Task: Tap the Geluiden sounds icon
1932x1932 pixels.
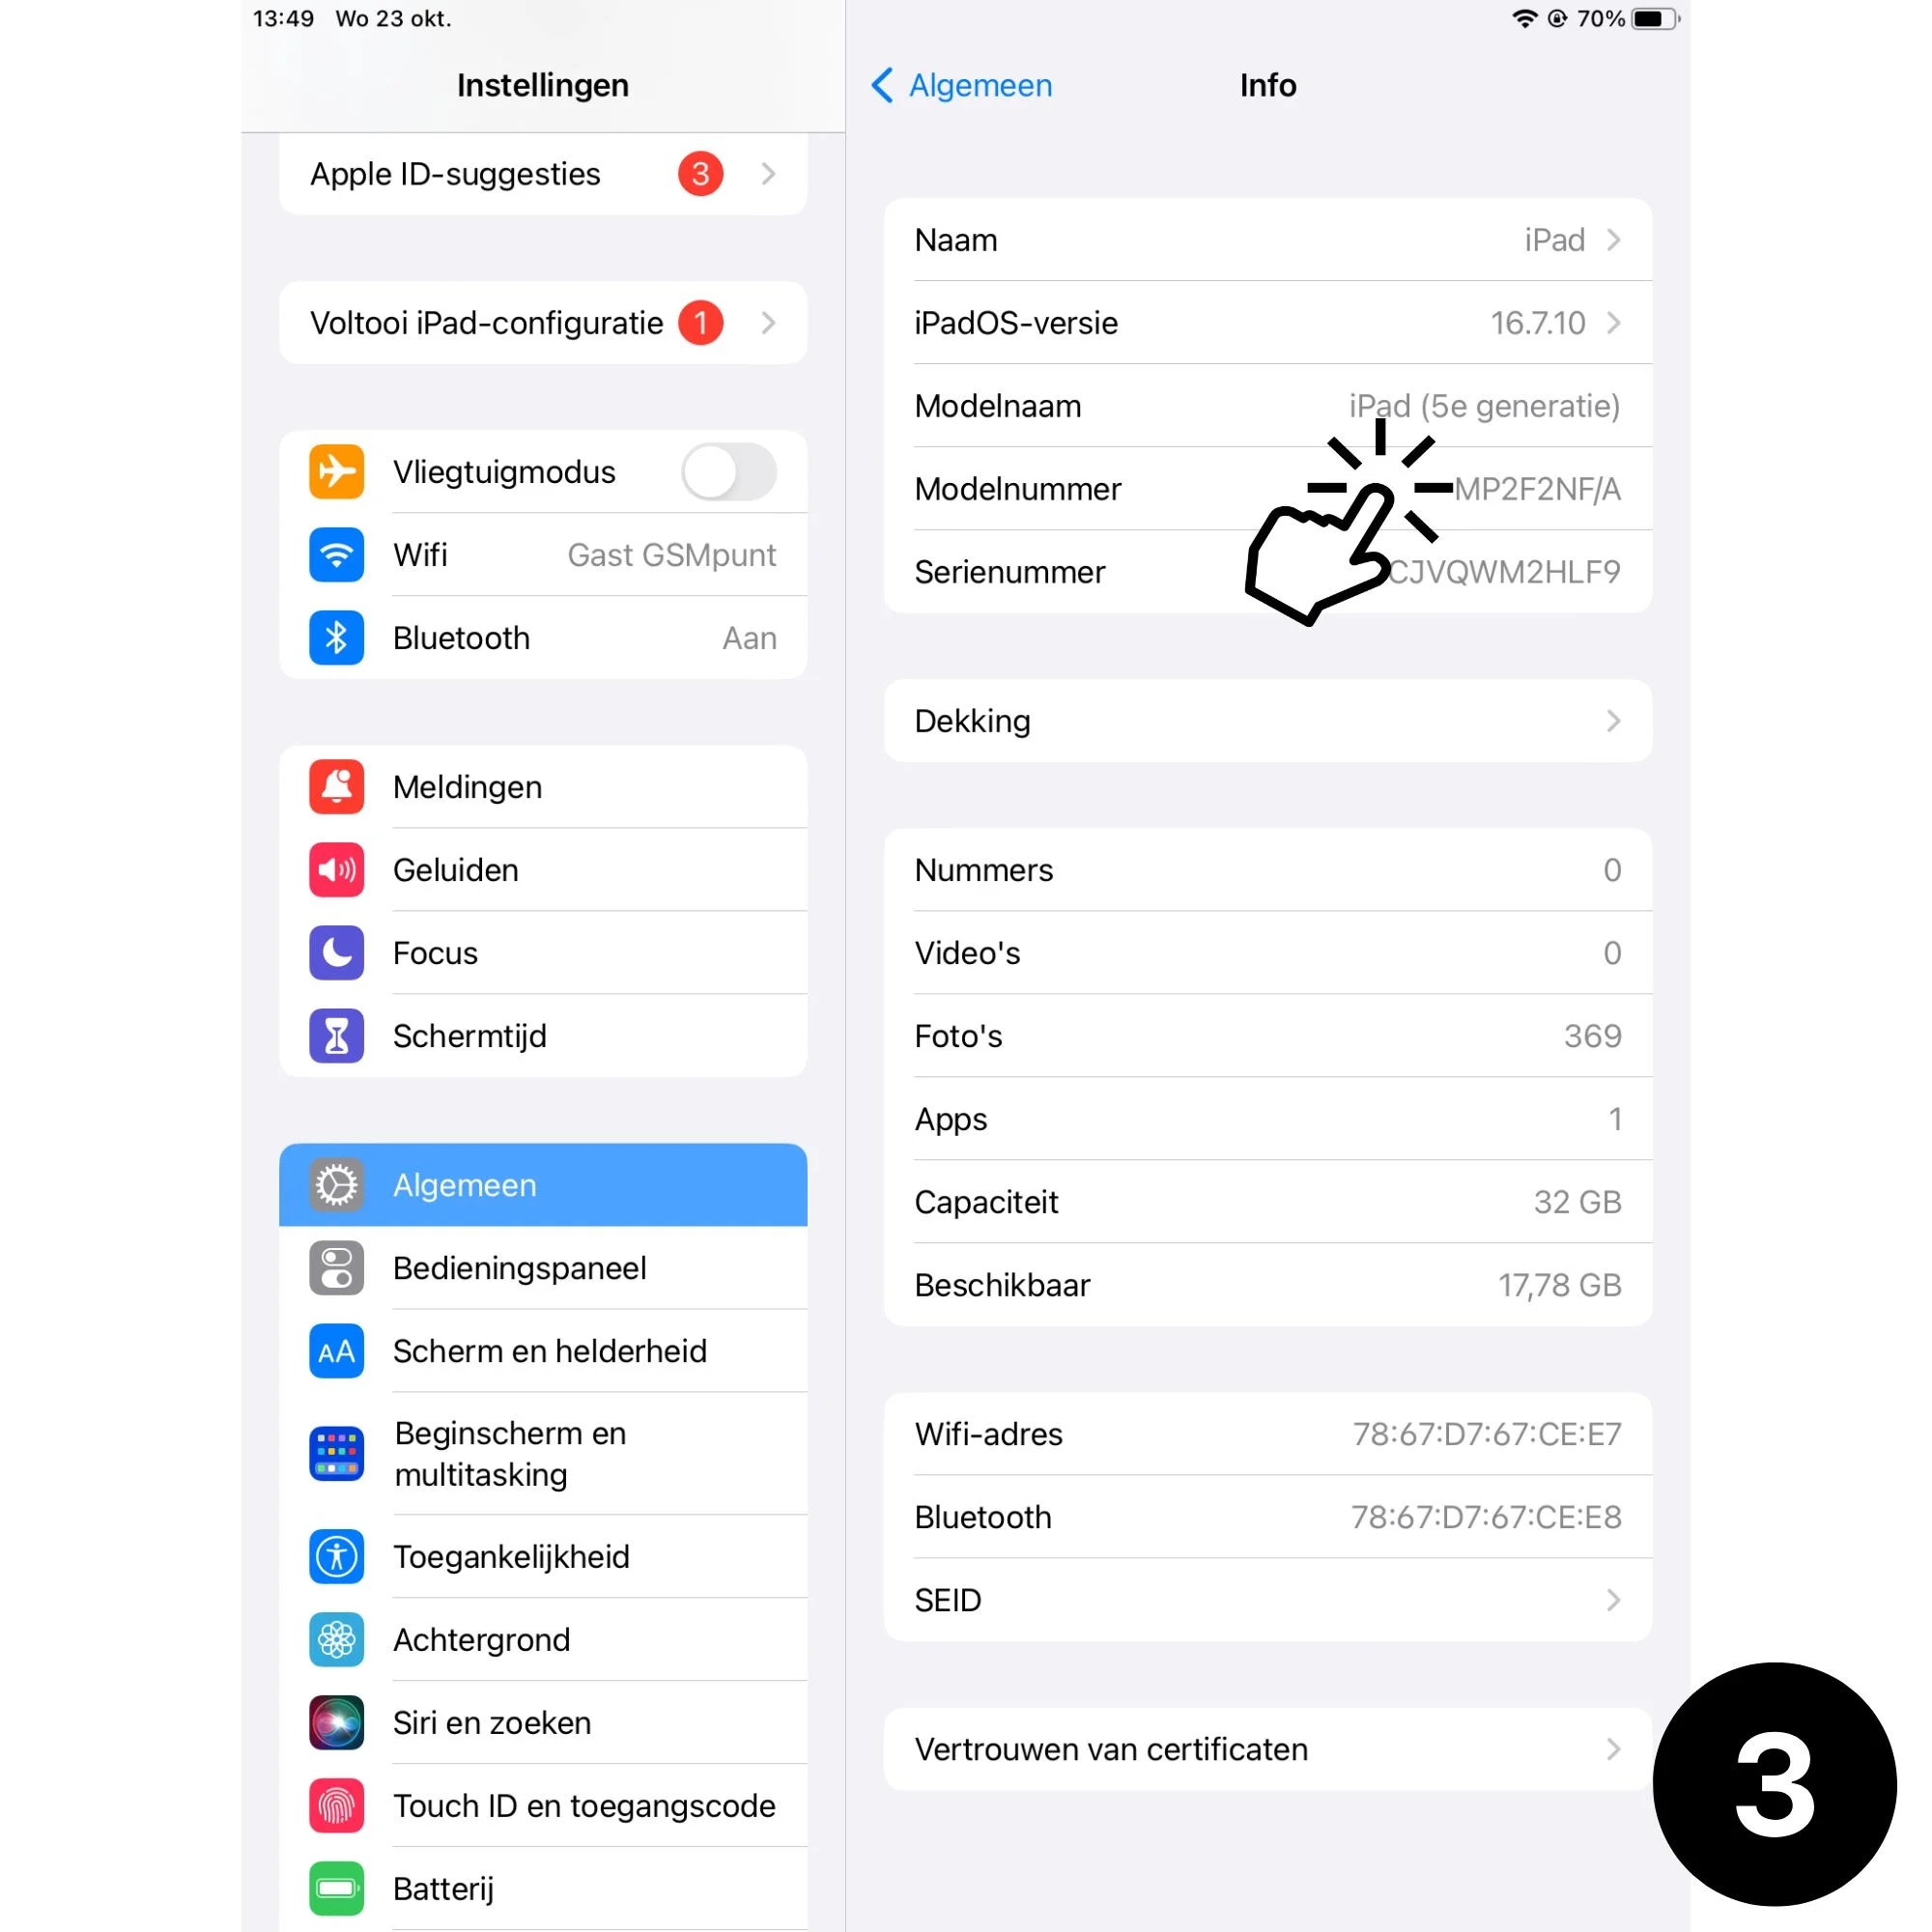Action: tap(338, 870)
